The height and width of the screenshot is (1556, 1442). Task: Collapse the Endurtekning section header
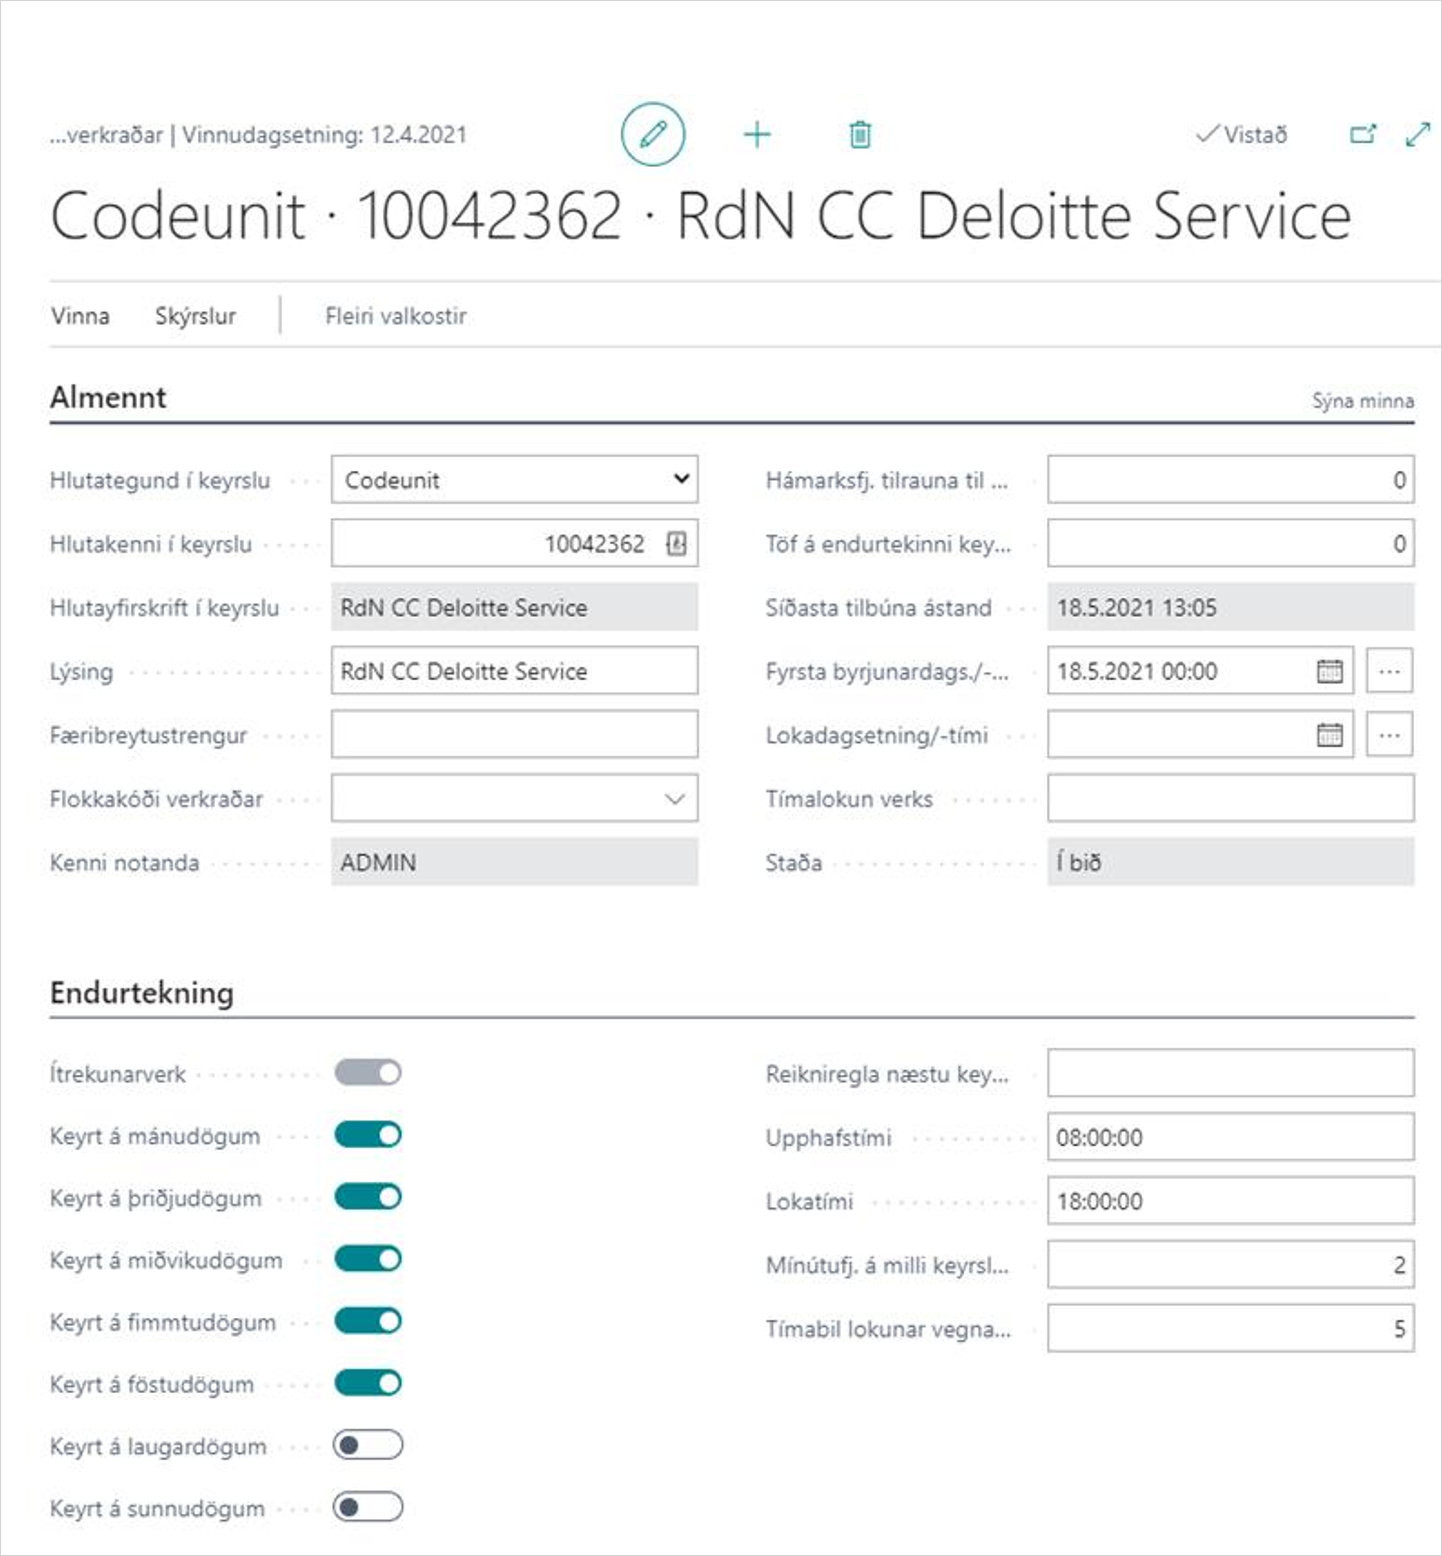point(142,993)
